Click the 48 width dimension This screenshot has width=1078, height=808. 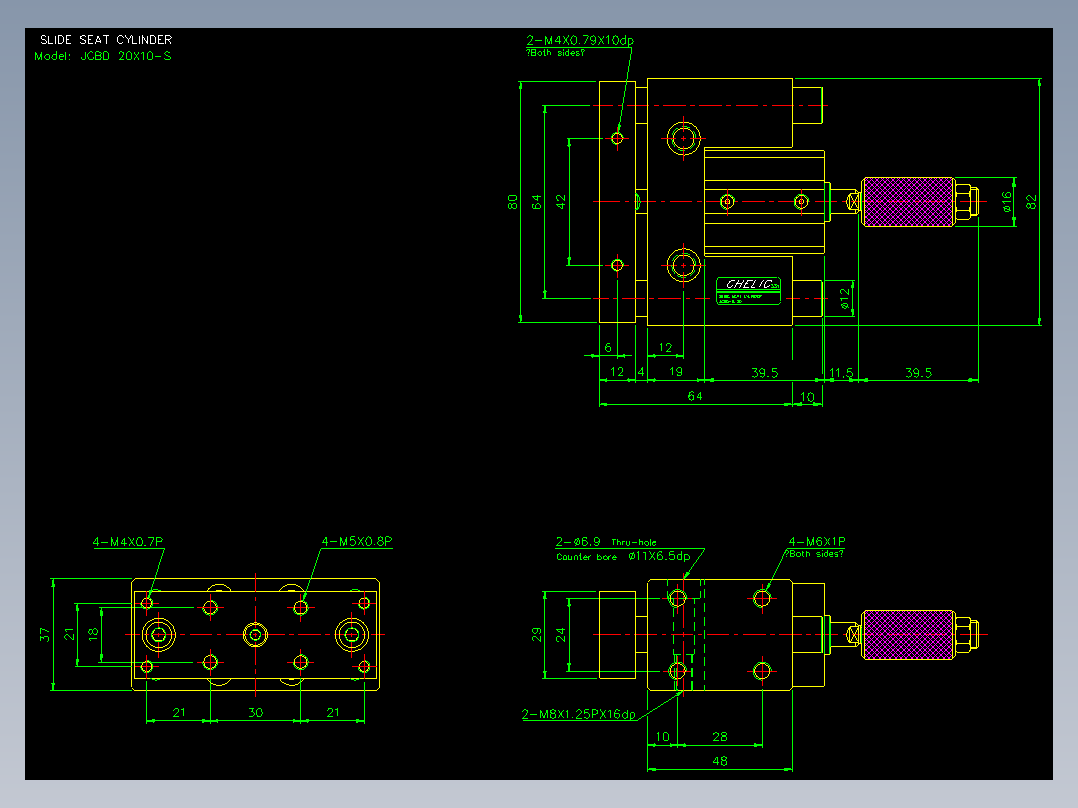[x=720, y=761]
